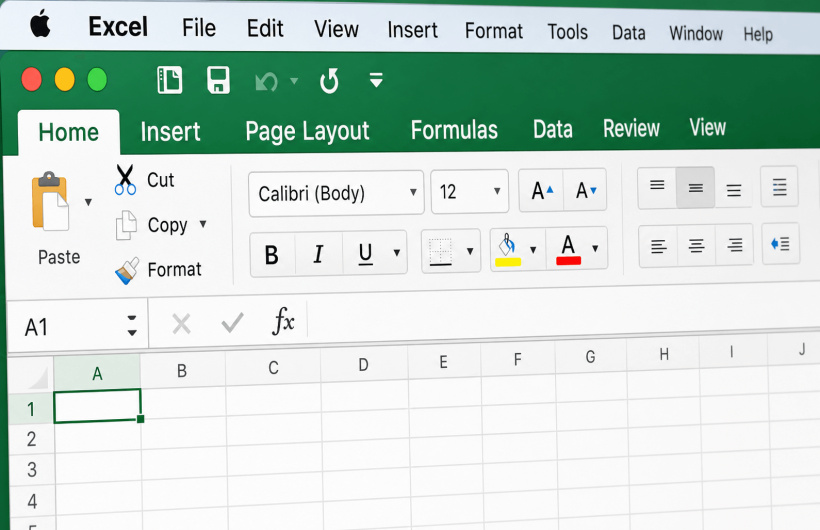The image size is (820, 530).
Task: Click the fx Insert Function icon
Action: (283, 320)
